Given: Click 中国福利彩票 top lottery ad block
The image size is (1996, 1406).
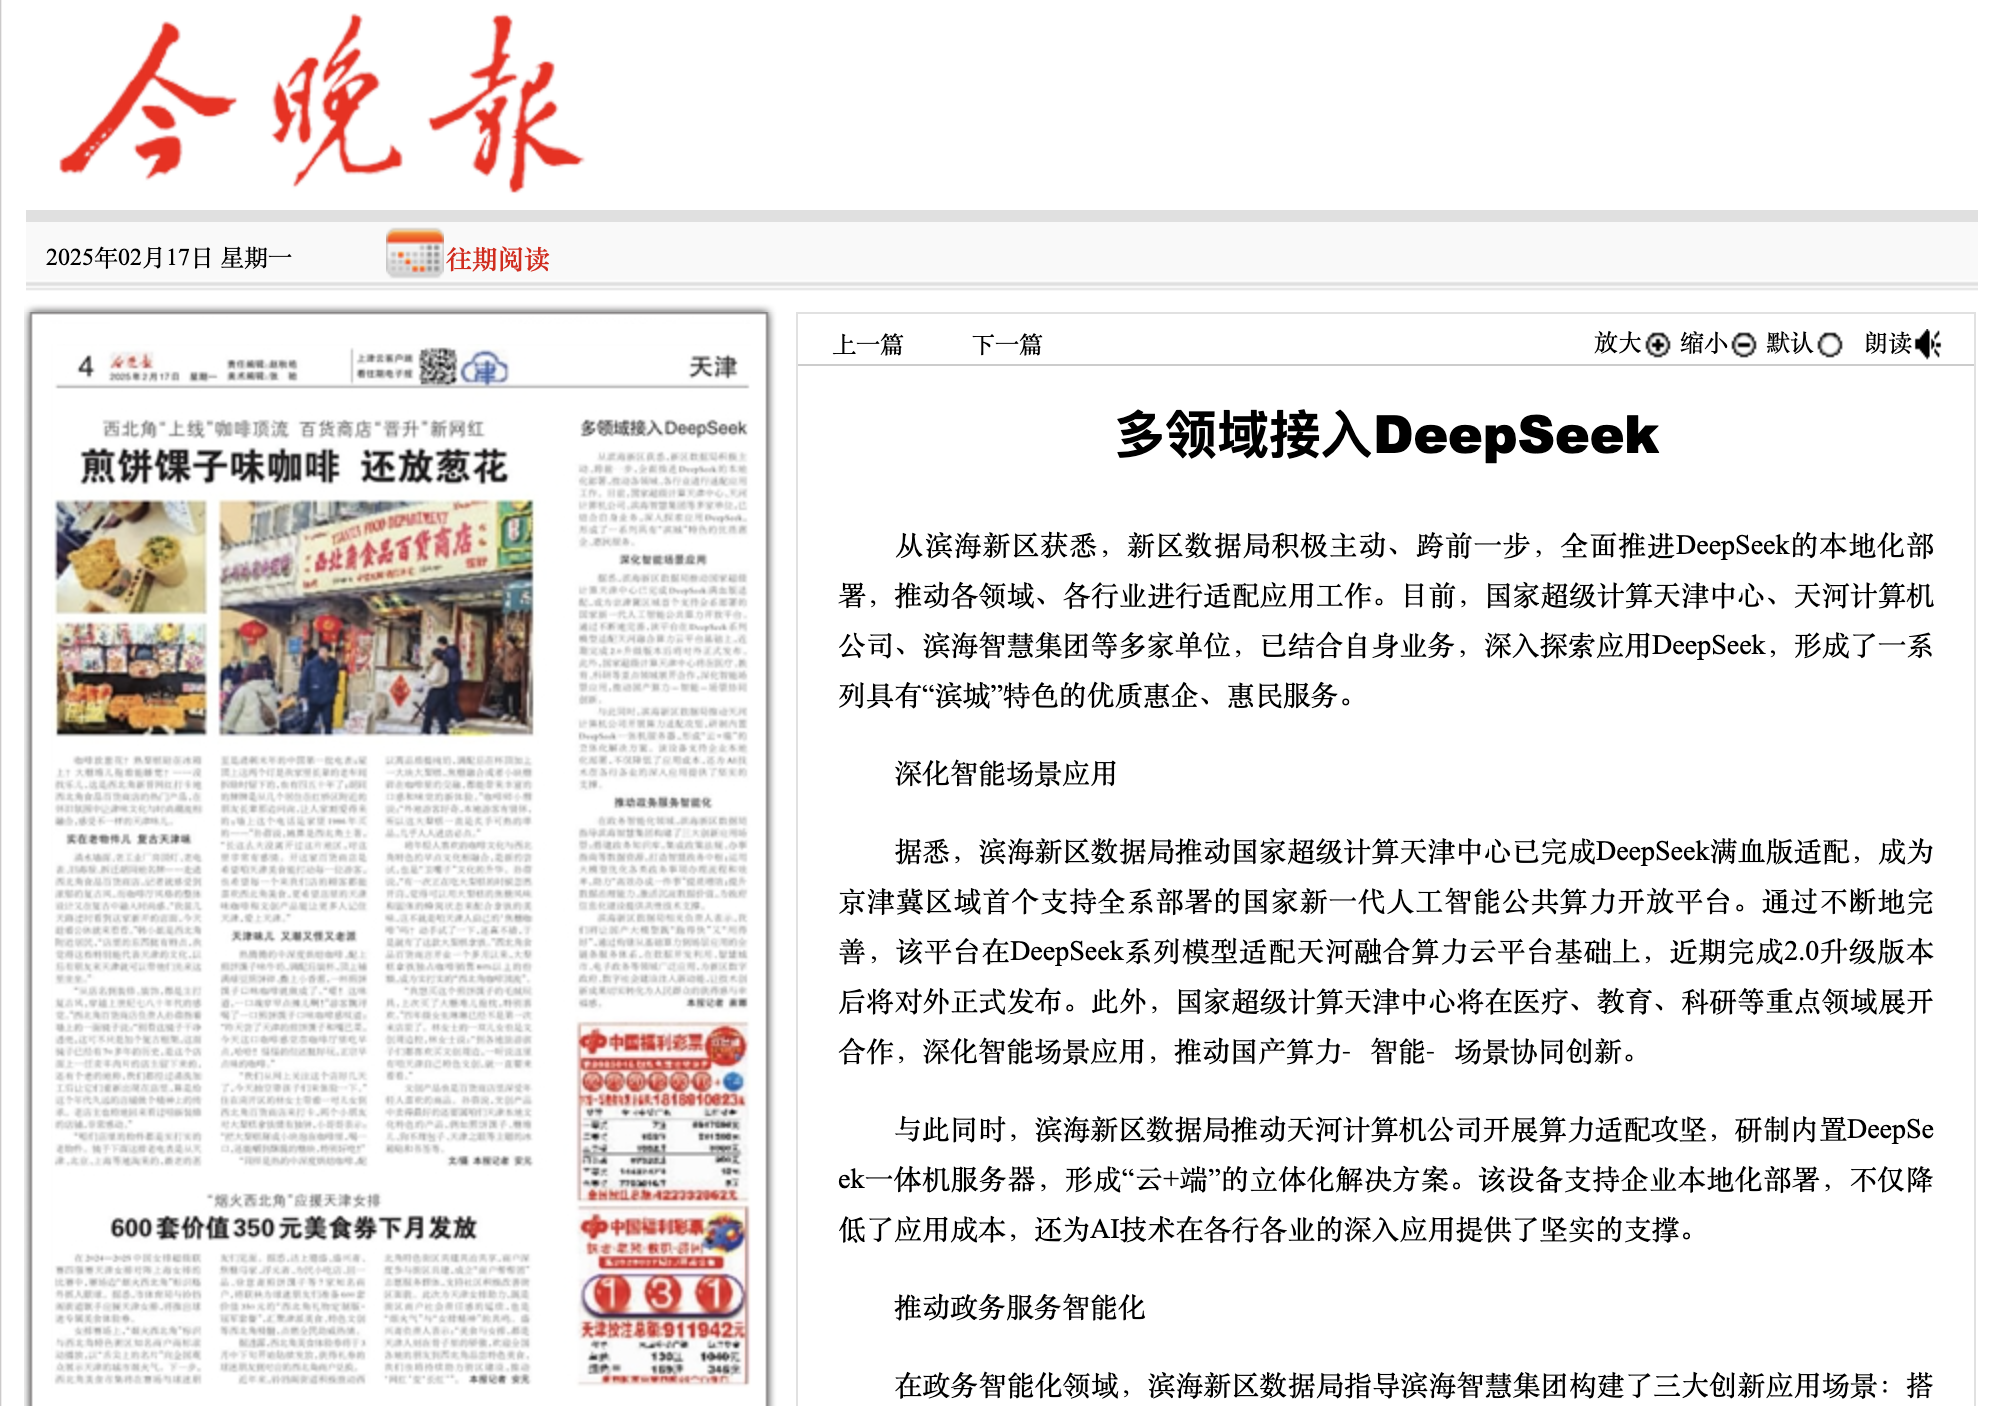Looking at the screenshot, I should pos(662,1112).
